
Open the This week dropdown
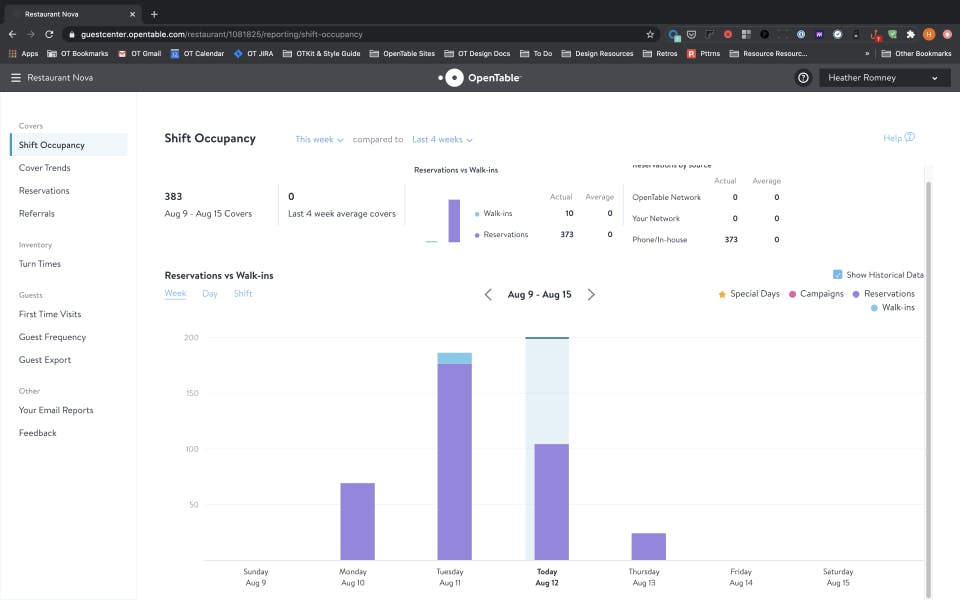[x=316, y=139]
